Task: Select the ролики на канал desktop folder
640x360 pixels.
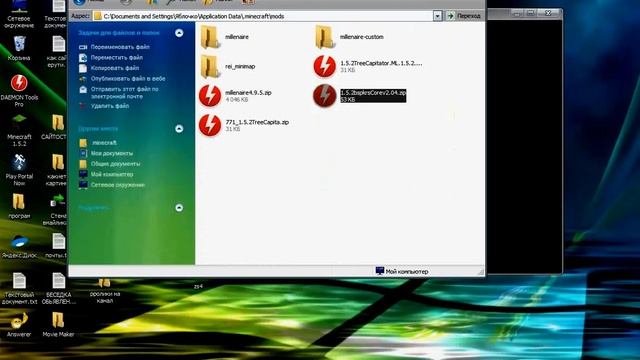Action: coord(104,291)
